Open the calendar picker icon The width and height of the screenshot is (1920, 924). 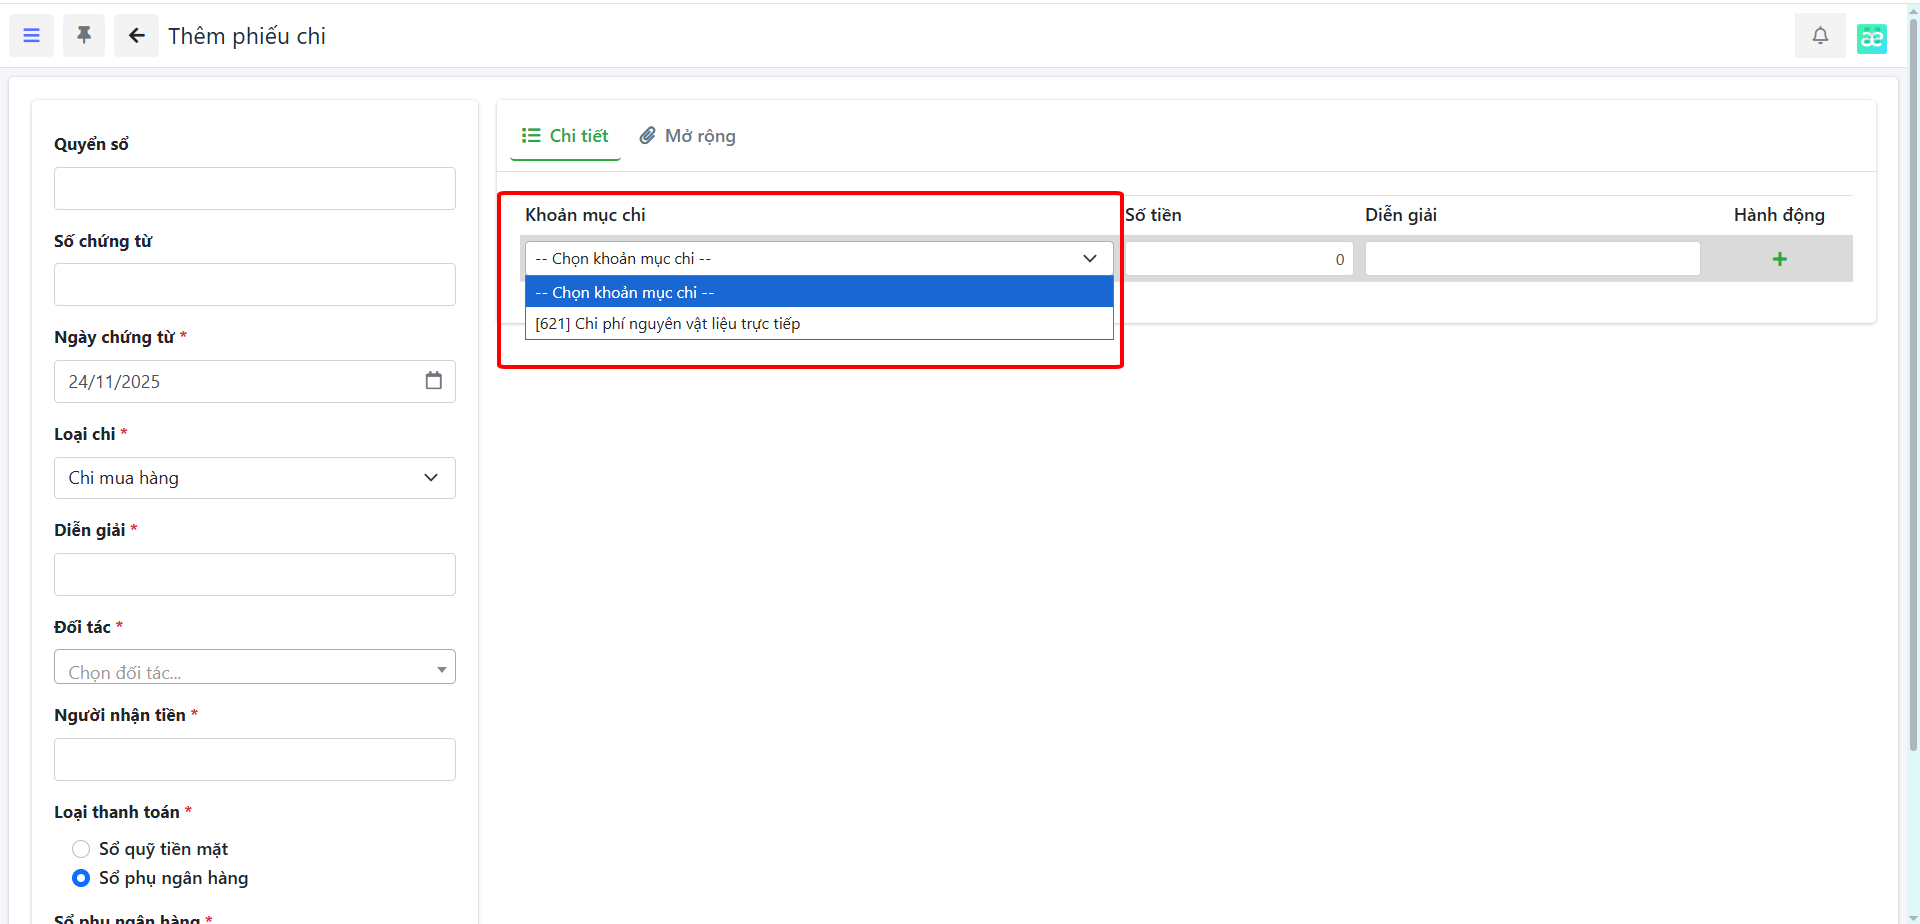[x=433, y=381]
